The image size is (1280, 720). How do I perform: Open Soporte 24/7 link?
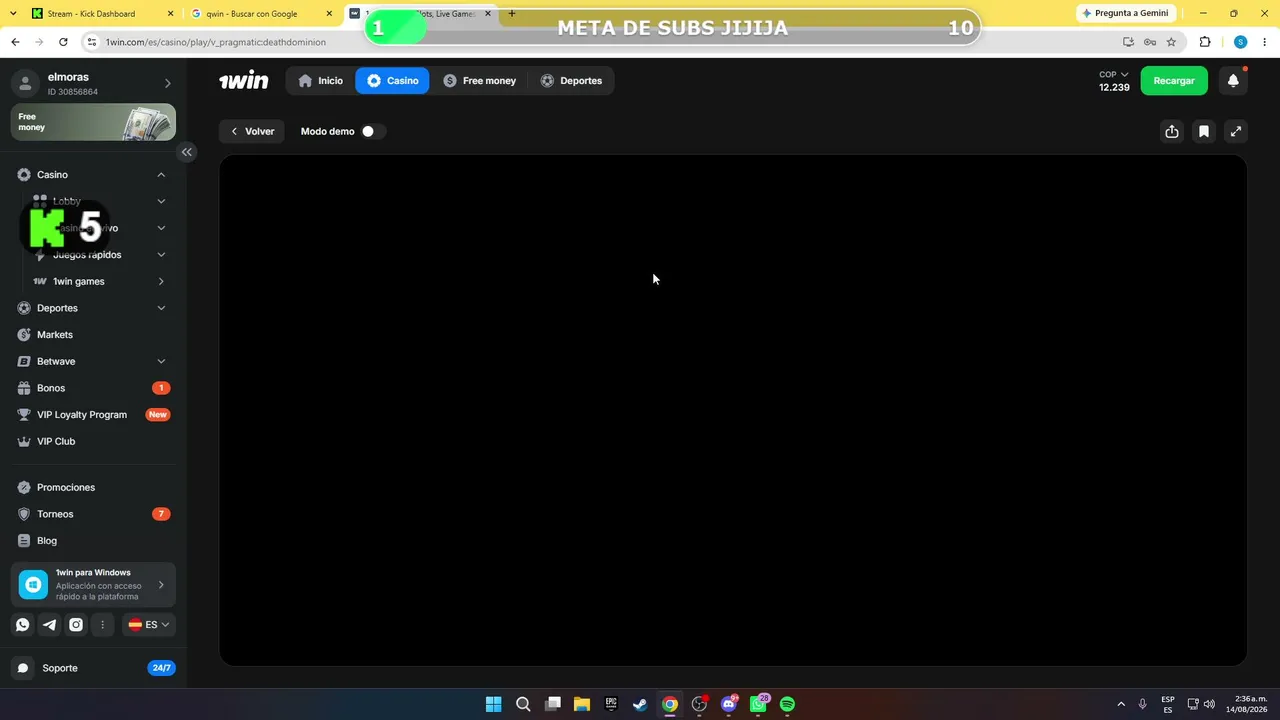click(x=93, y=668)
